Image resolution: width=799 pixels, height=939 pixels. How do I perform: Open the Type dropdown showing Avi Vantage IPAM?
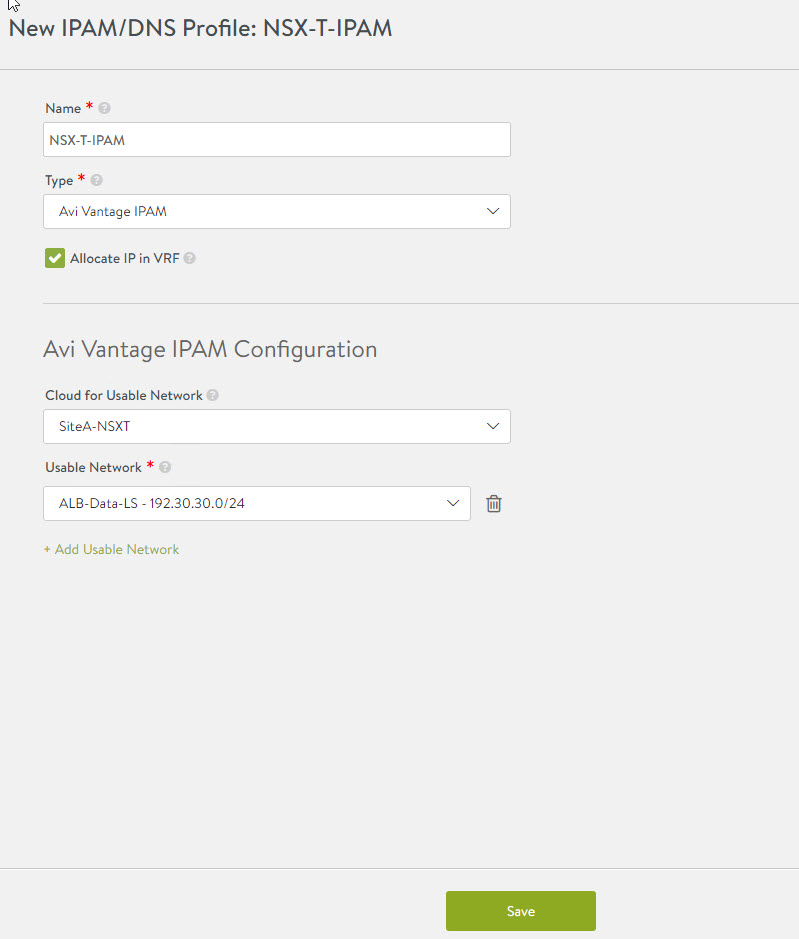tap(260, 211)
